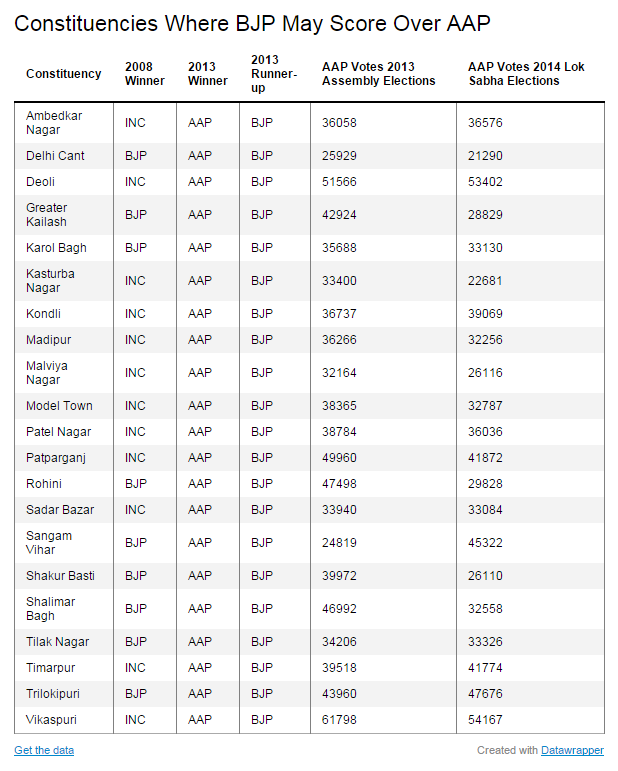Select the Rohini constituency name
The height and width of the screenshot is (771, 618).
[x=44, y=484]
